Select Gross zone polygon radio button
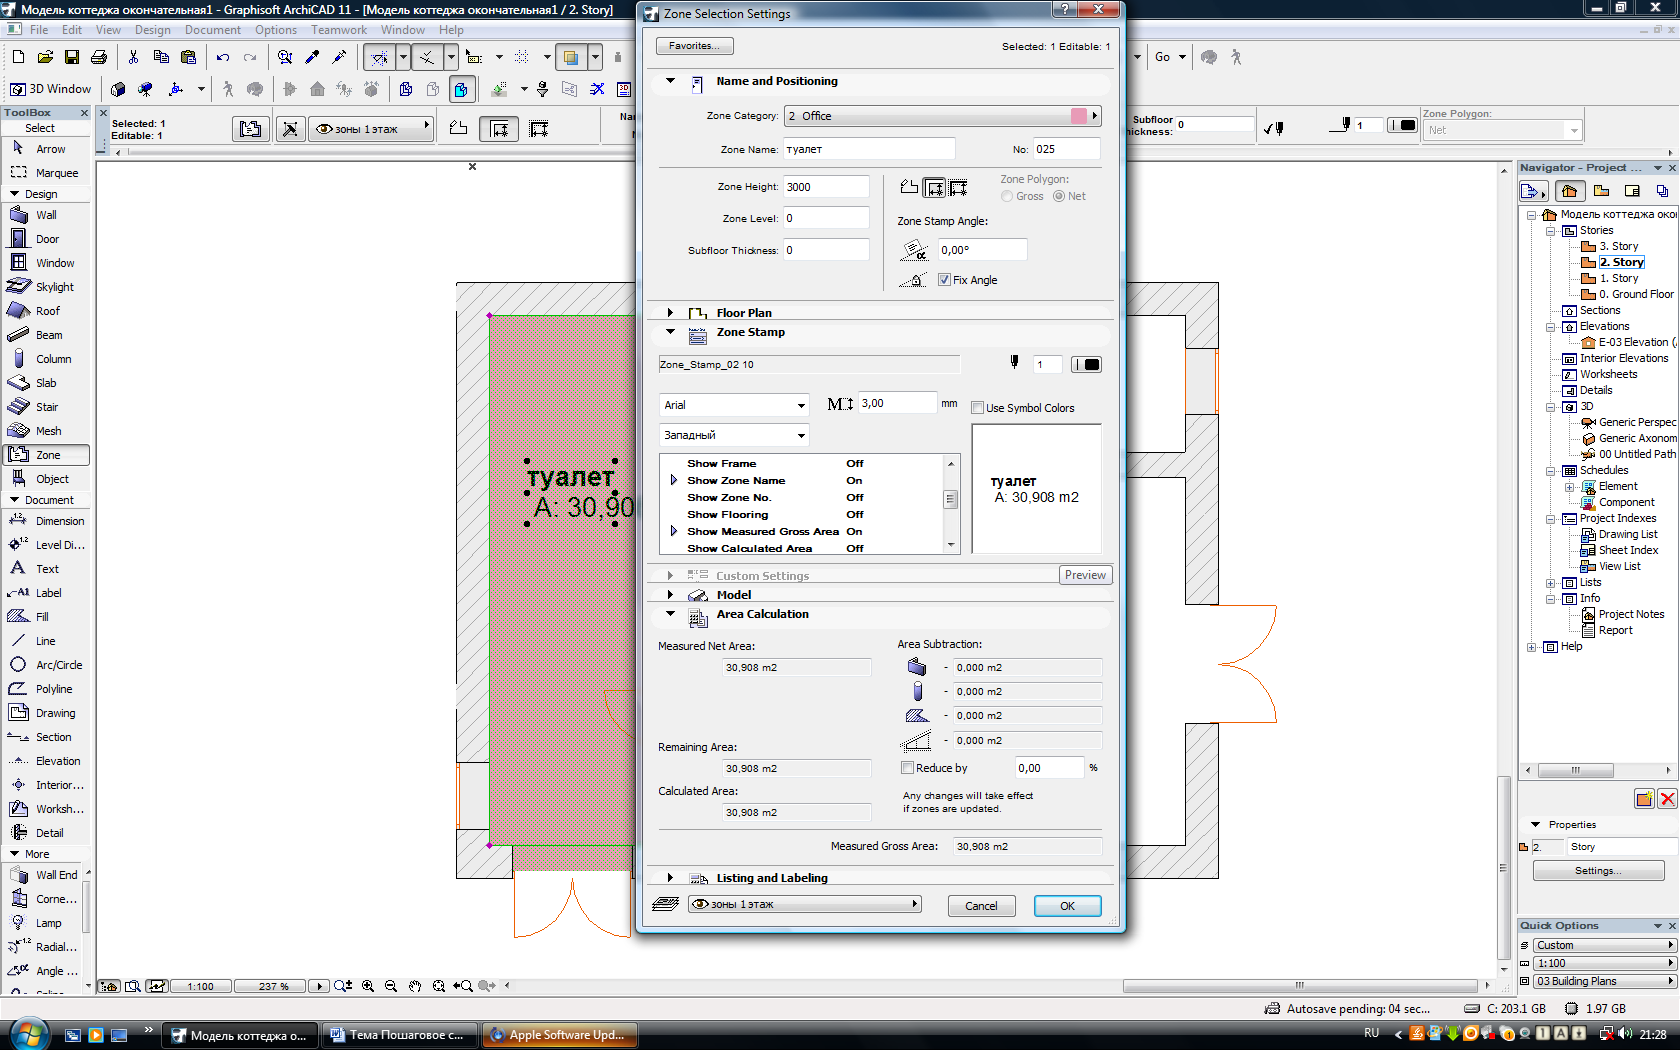This screenshot has height=1050, width=1680. (1007, 196)
